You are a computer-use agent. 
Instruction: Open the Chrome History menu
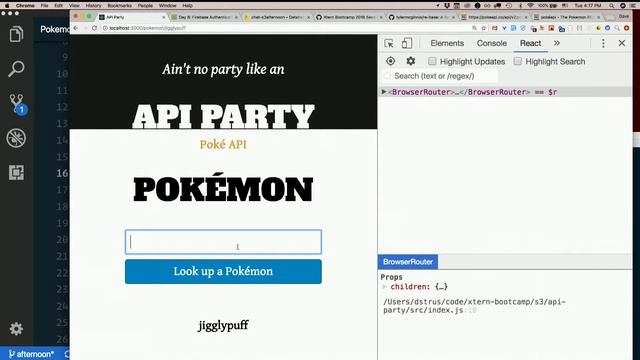[x=93, y=6]
